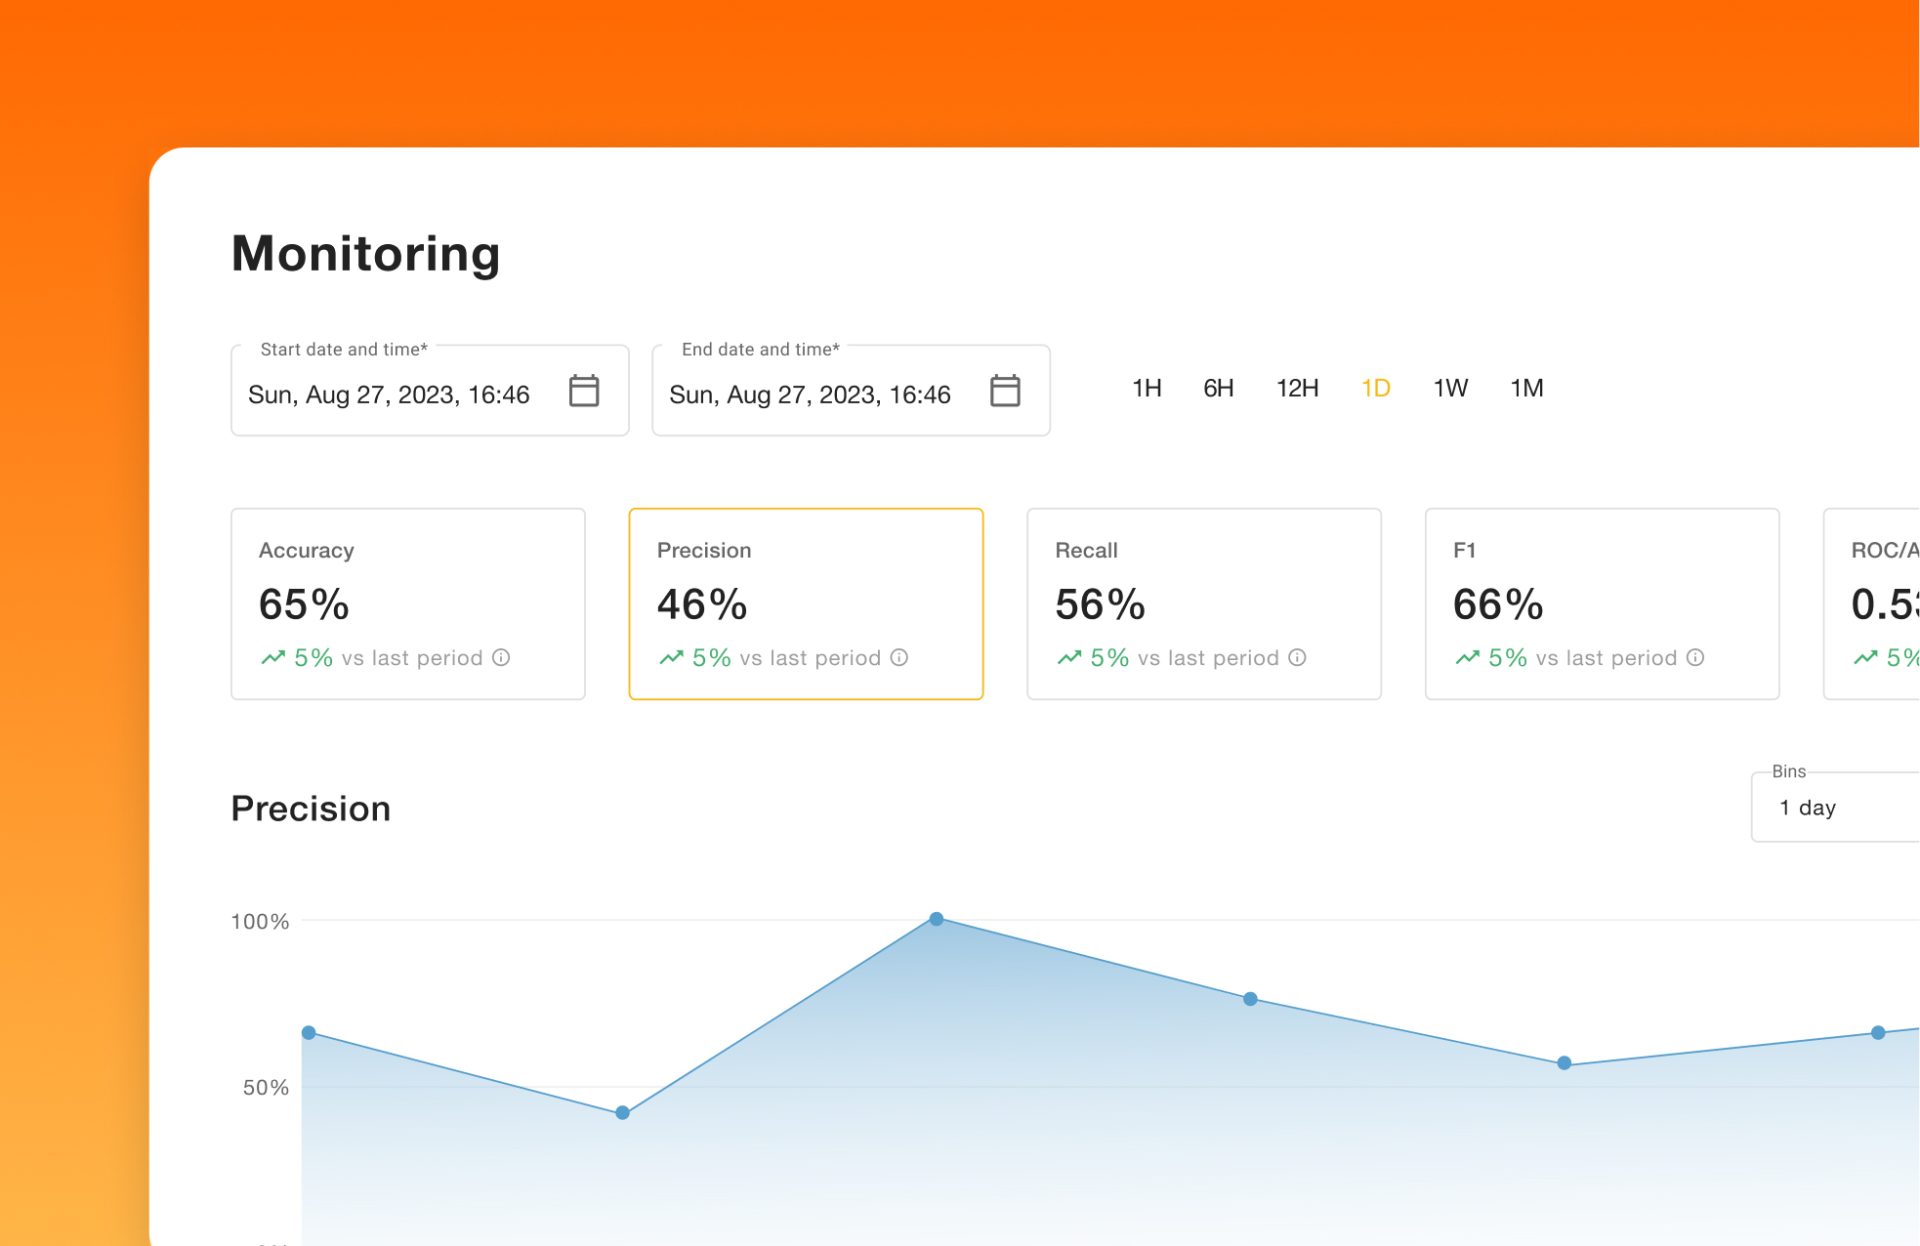Open the Start date calendar picker icon
1920x1246 pixels.
click(x=584, y=391)
